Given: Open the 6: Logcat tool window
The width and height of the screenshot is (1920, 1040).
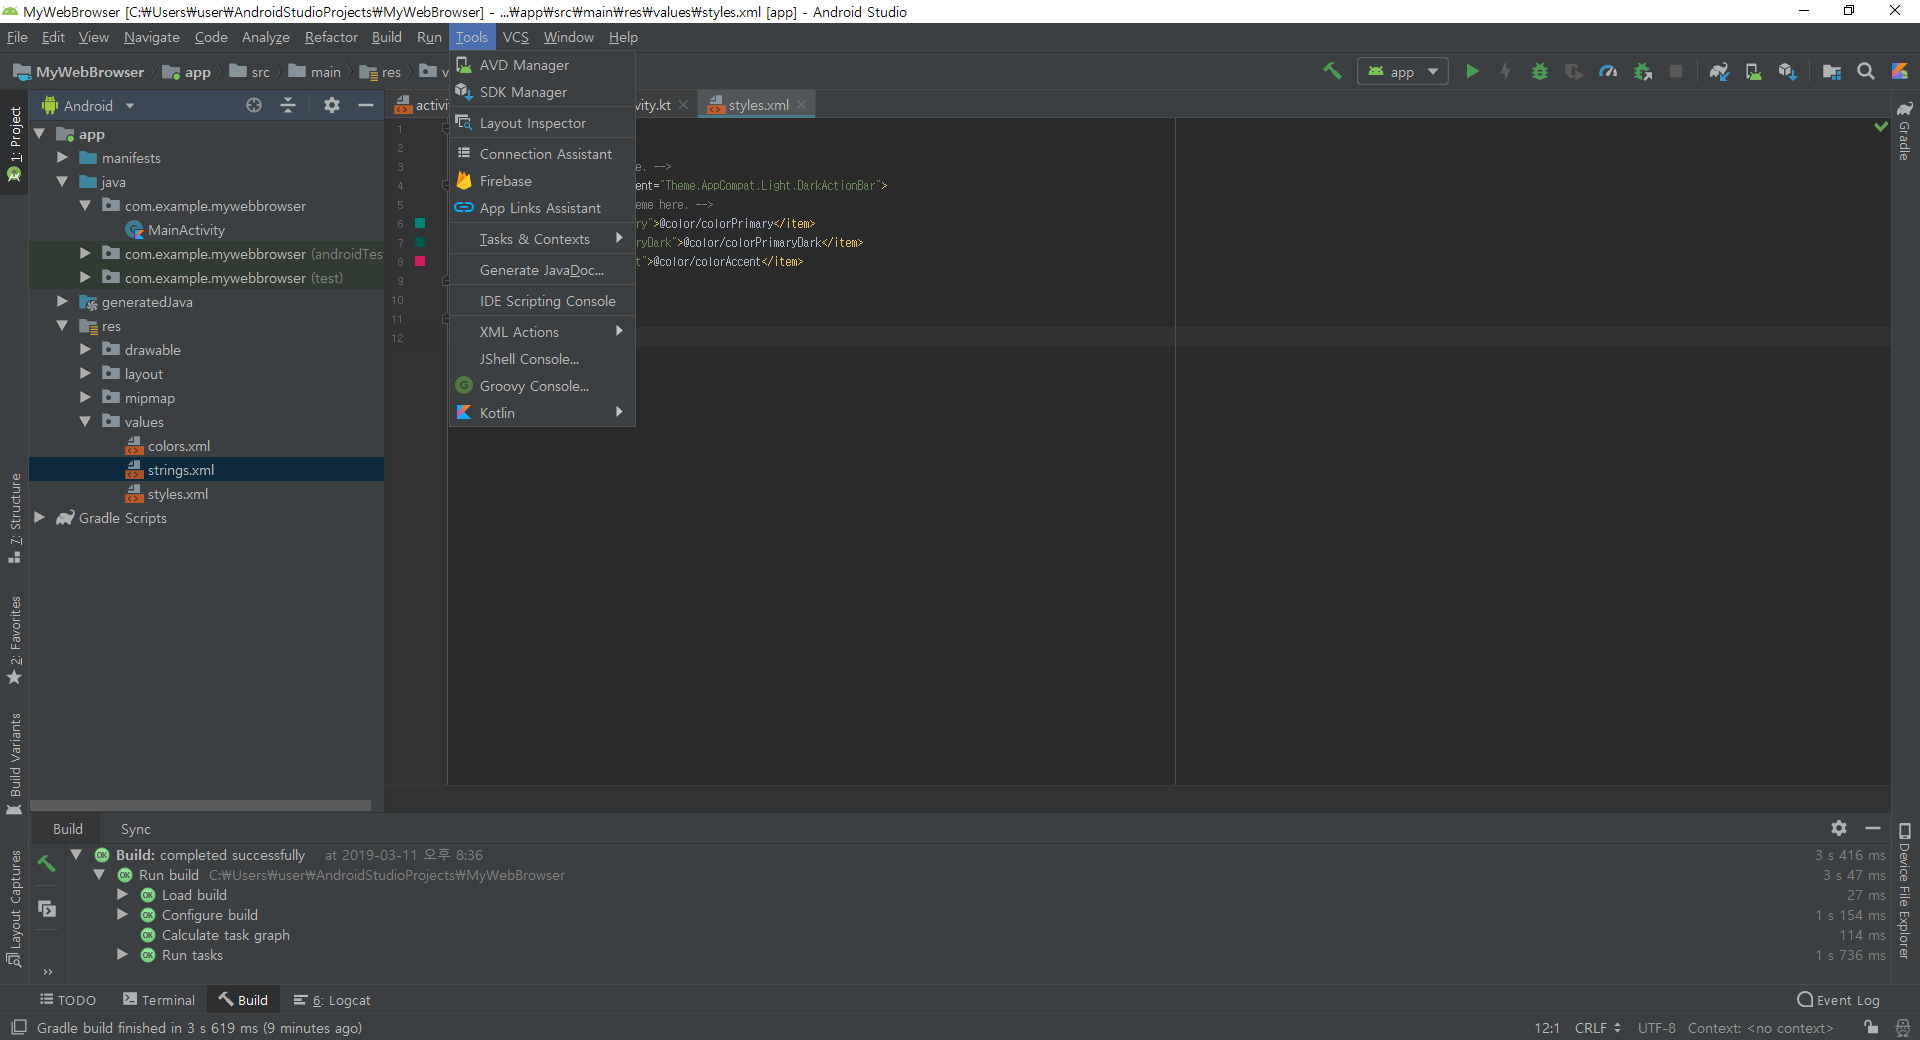Looking at the screenshot, I should (x=332, y=1000).
